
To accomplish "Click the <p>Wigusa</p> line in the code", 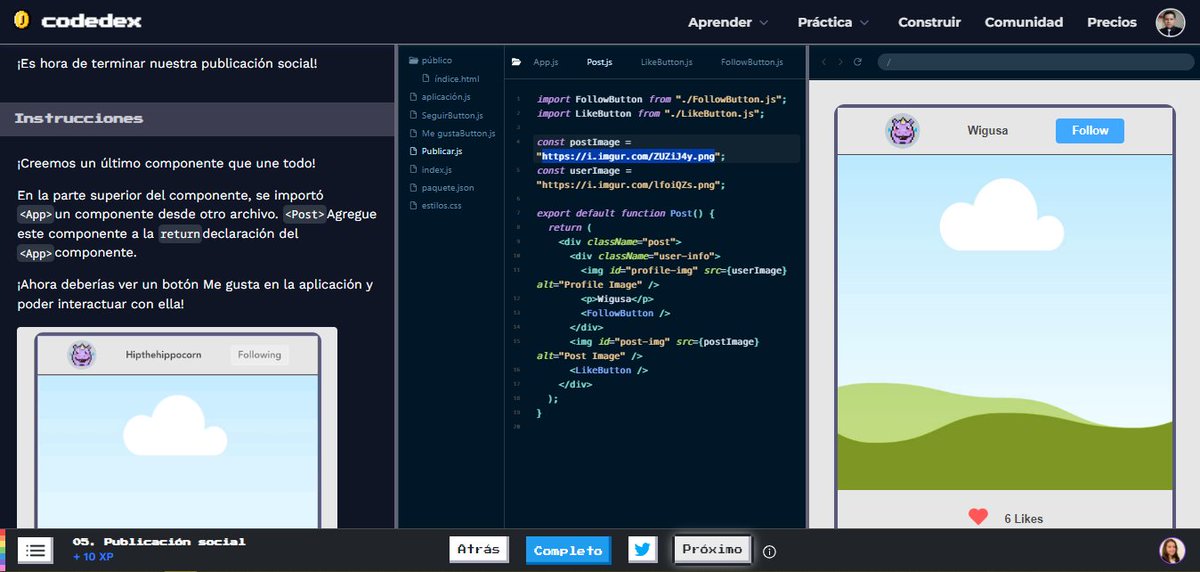I will [617, 299].
